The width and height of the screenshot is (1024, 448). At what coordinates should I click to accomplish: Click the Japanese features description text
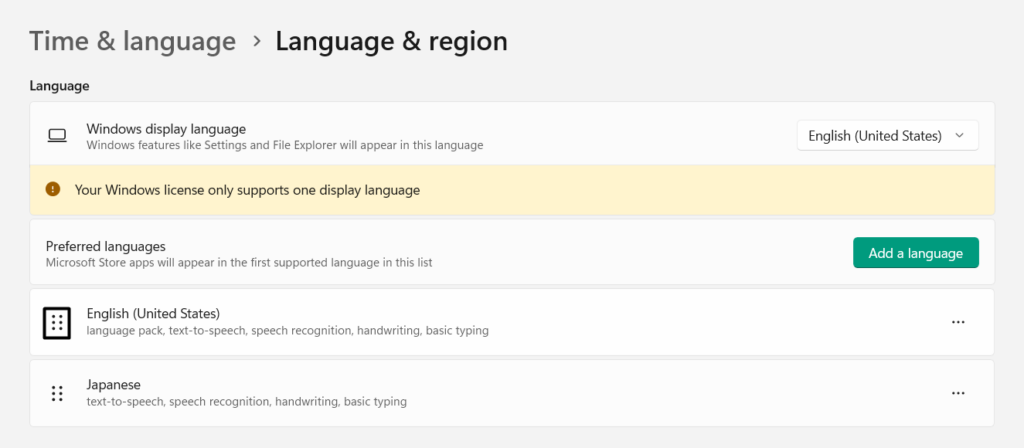[246, 402]
